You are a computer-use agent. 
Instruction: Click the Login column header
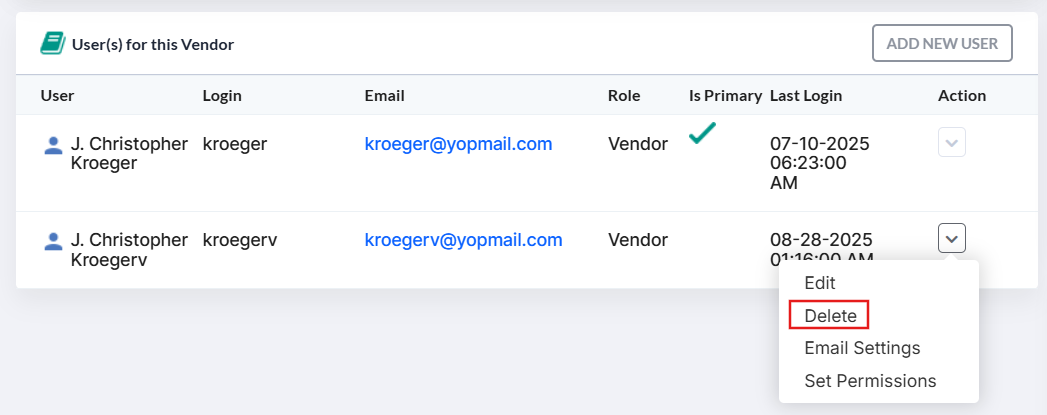tap(222, 95)
